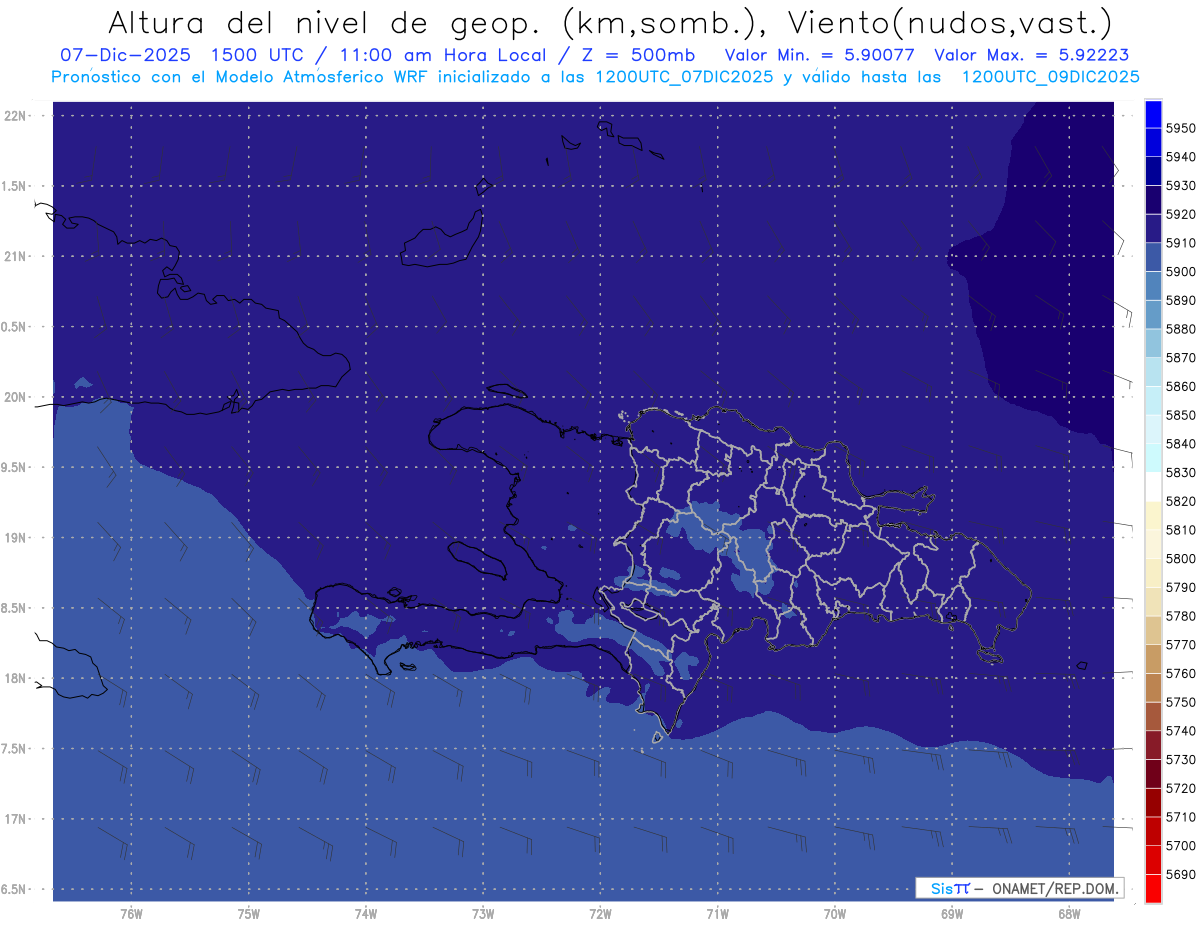Image resolution: width=1200 pixels, height=927 pixels.
Task: Click the latitude axis label 19N
Action: pyautogui.click(x=17, y=538)
